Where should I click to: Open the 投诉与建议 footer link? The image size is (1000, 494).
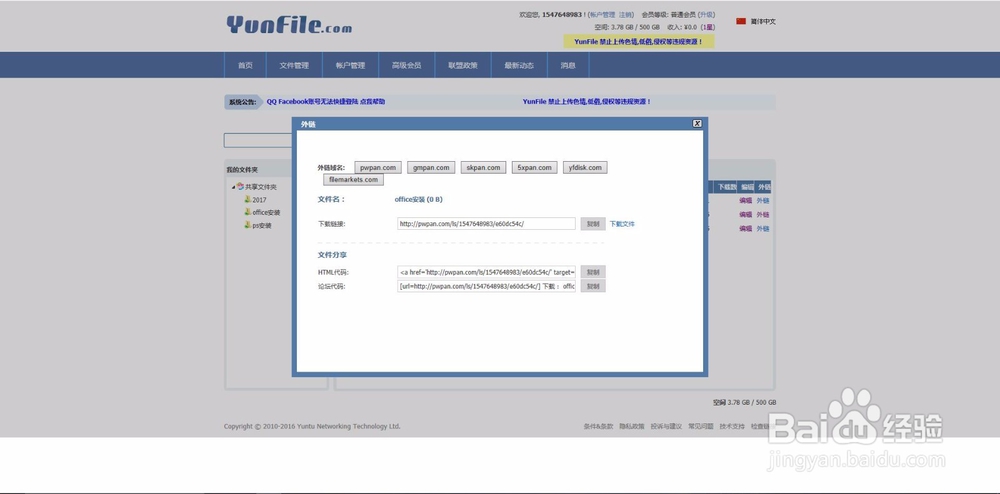666,426
